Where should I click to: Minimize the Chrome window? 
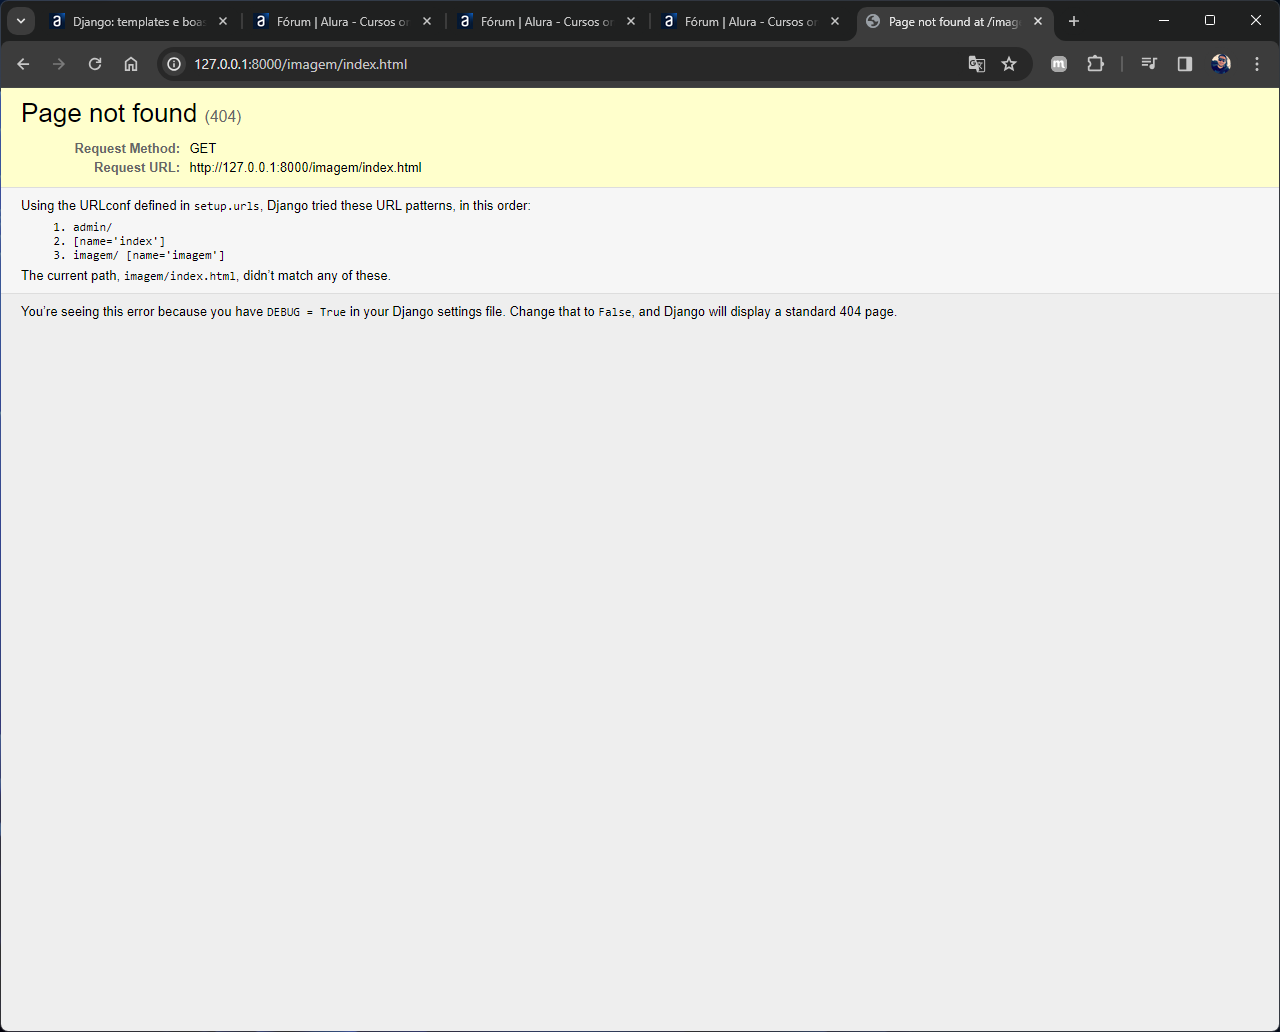click(1164, 20)
